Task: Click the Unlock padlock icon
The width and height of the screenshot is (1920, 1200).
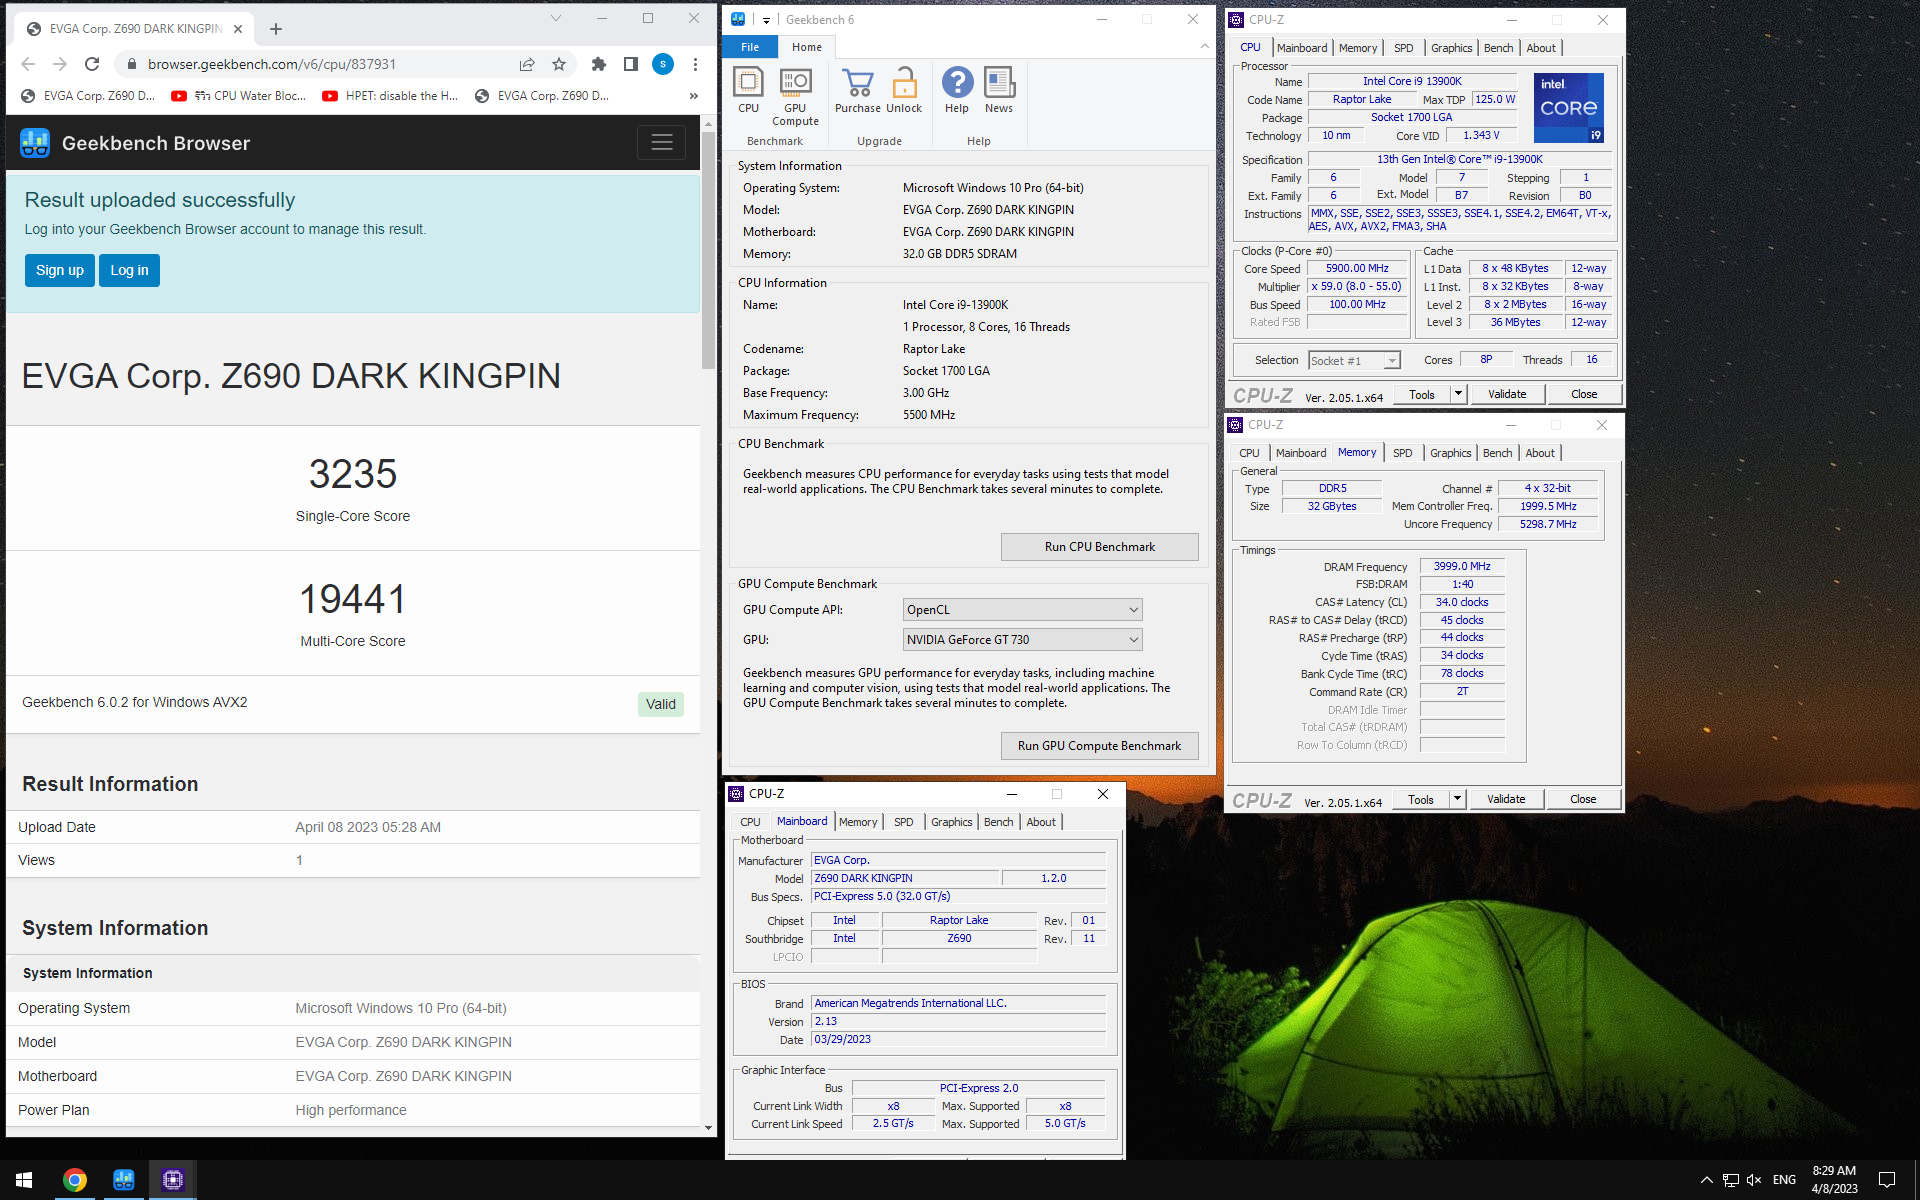Action: [x=904, y=90]
